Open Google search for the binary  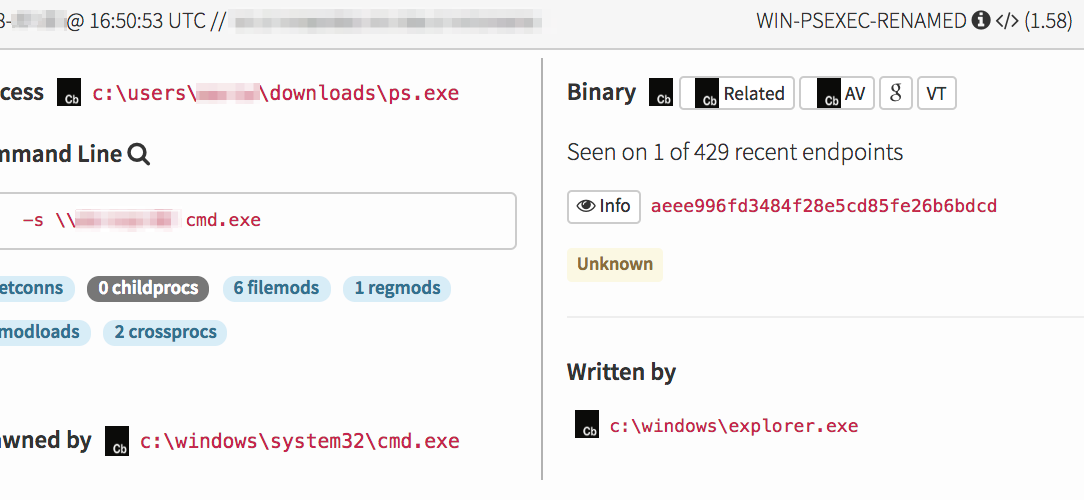coord(895,93)
